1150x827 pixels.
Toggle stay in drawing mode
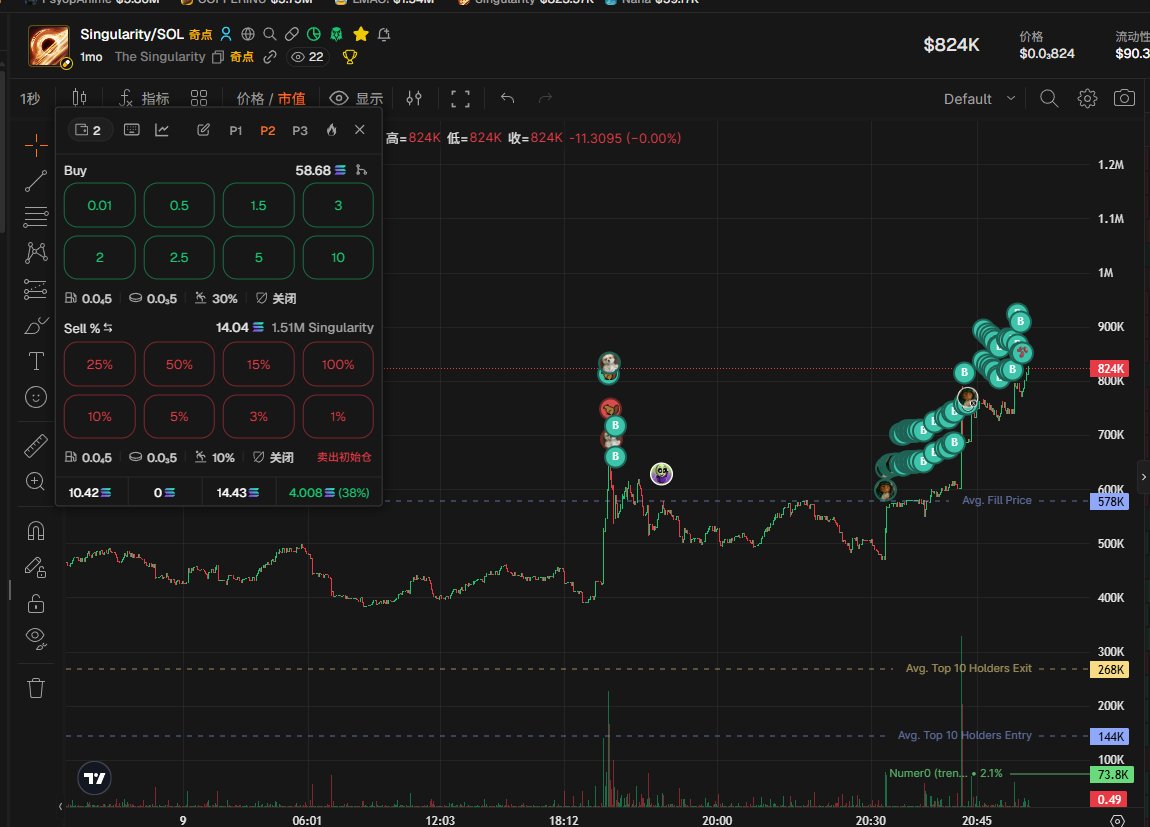coord(36,567)
